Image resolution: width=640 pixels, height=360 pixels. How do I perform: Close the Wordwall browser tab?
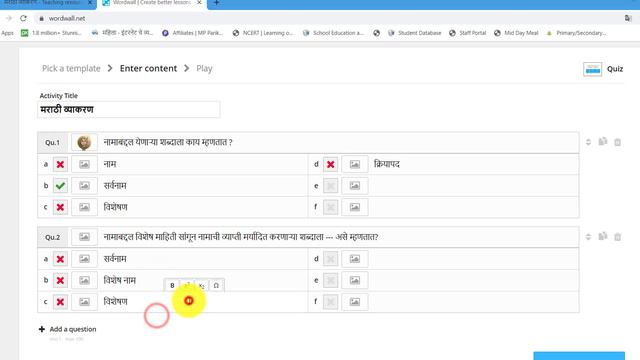coord(199,3)
